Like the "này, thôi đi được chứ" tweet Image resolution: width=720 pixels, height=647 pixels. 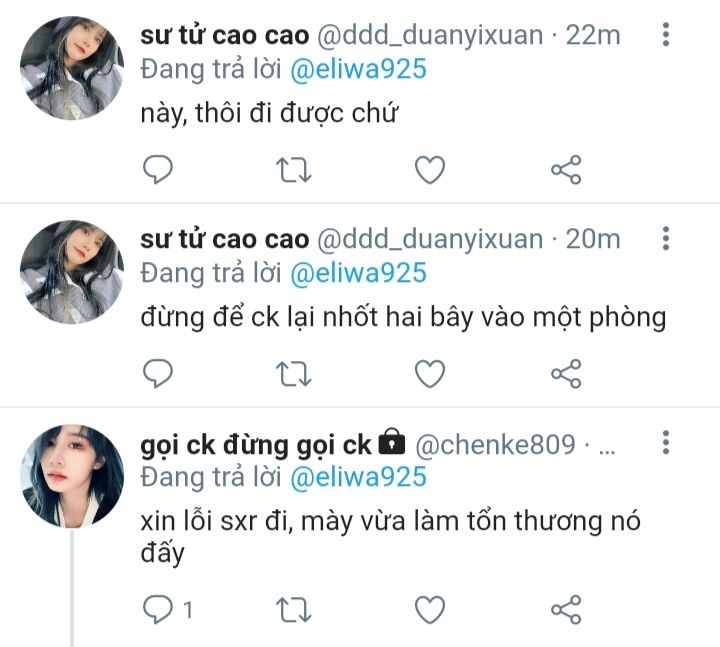click(430, 169)
